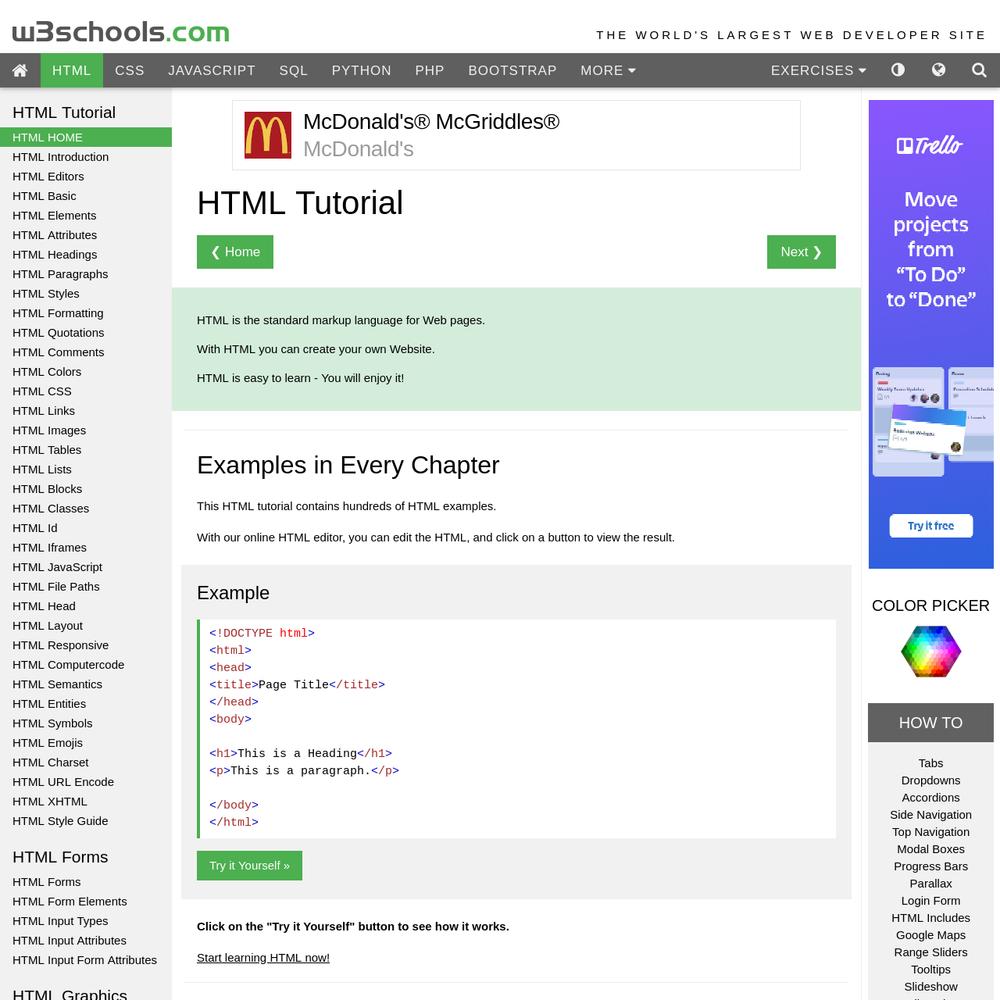Viewport: 1000px width, 1000px height.
Task: Open HTML File Paths link
Action: (85, 587)
